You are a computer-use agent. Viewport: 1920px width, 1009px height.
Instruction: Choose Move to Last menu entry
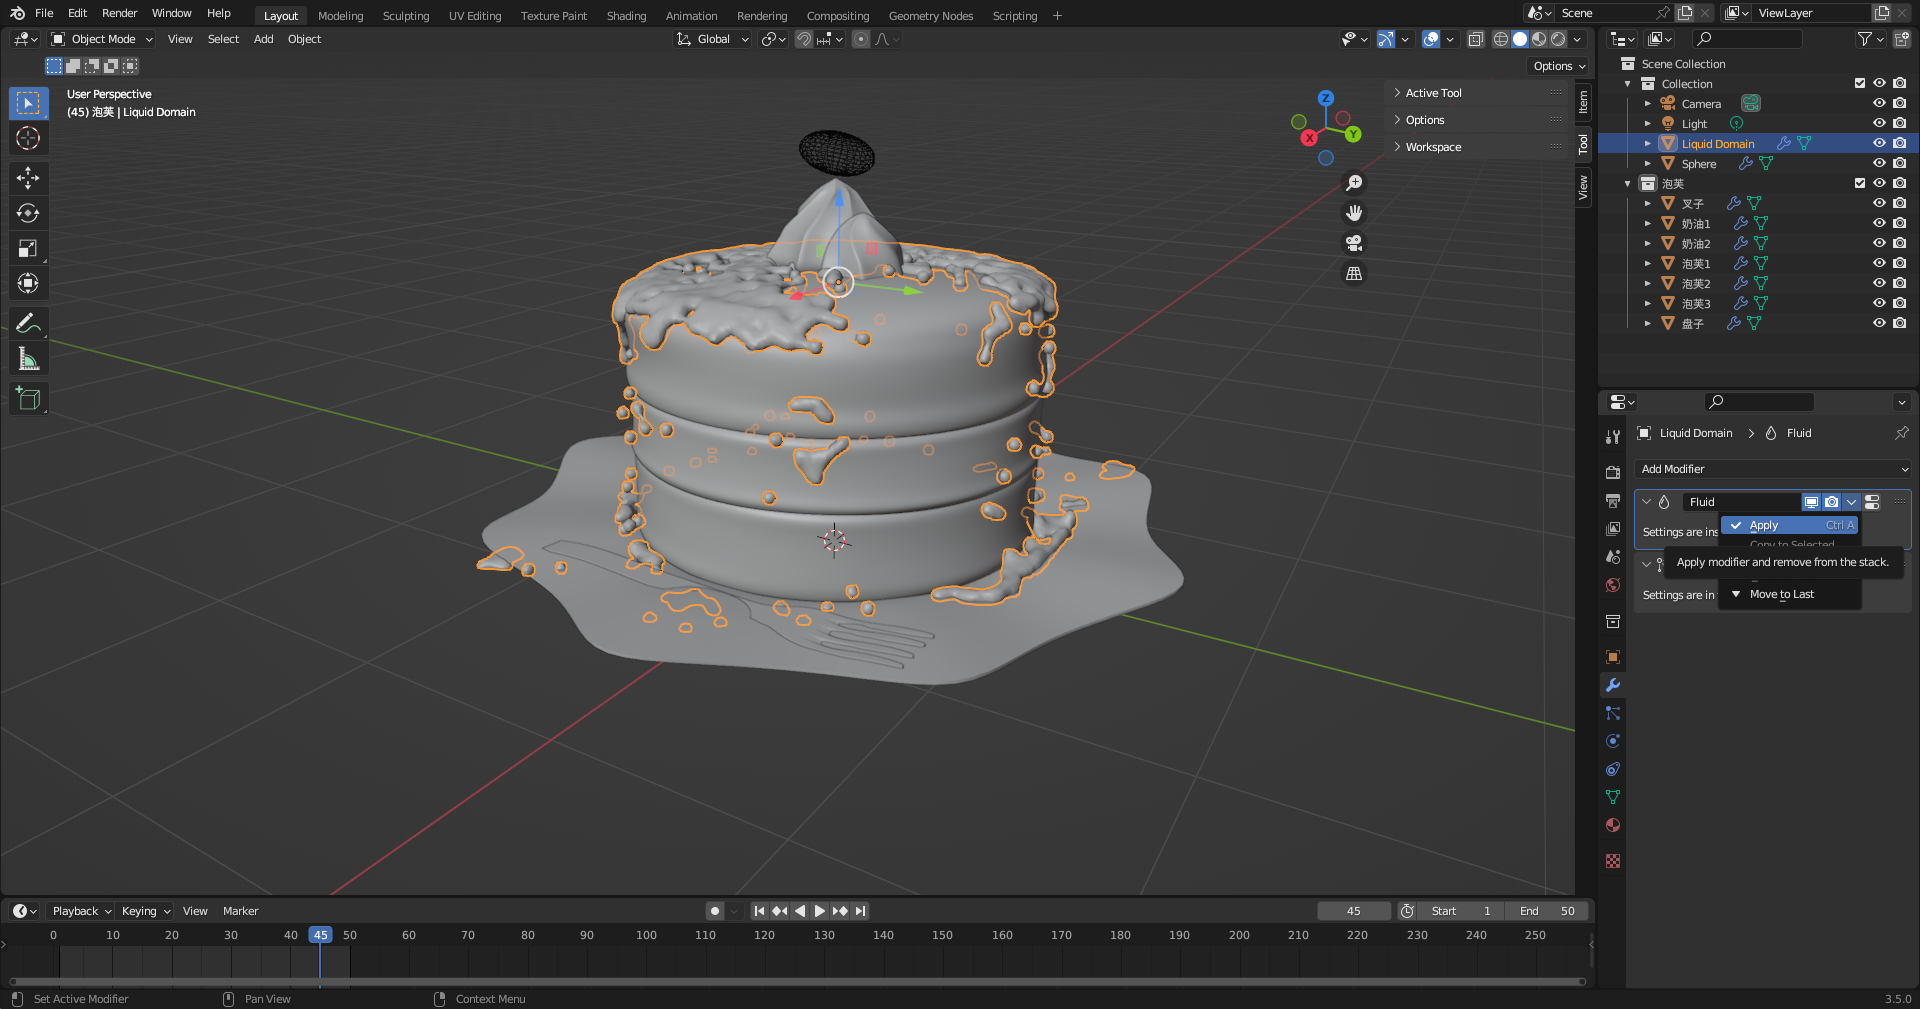[1790, 594]
